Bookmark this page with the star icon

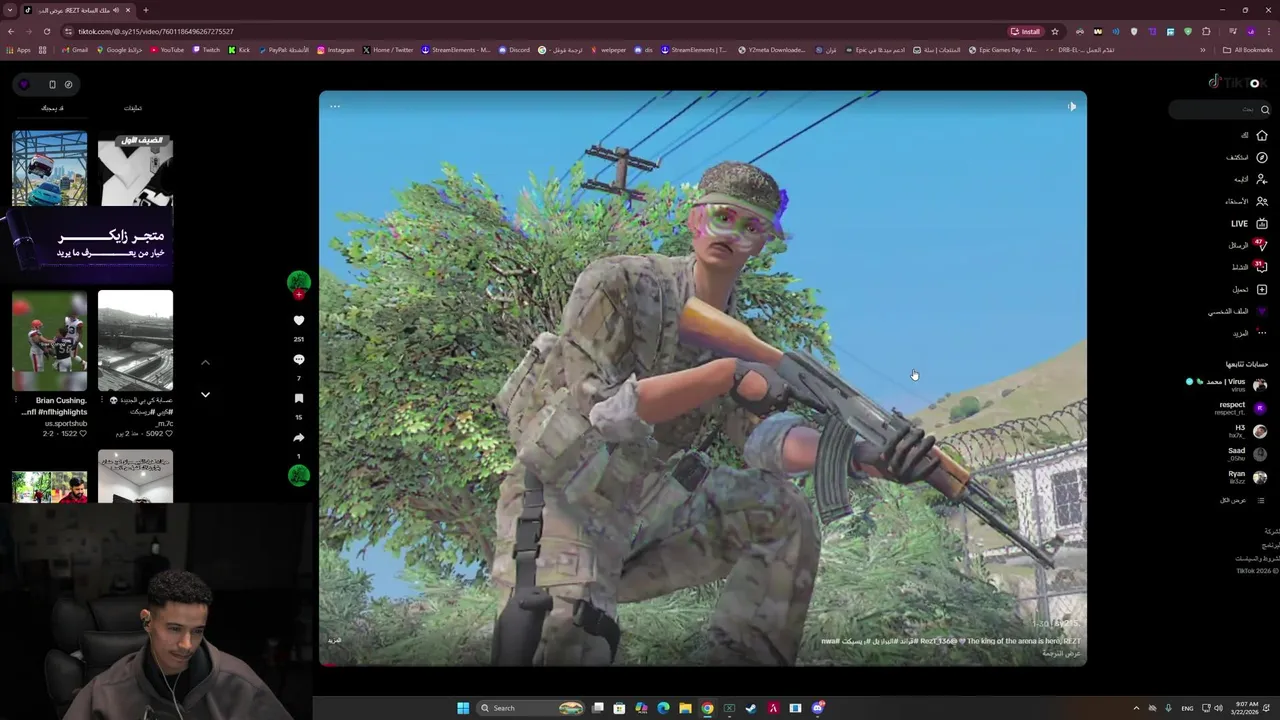pos(1054,31)
